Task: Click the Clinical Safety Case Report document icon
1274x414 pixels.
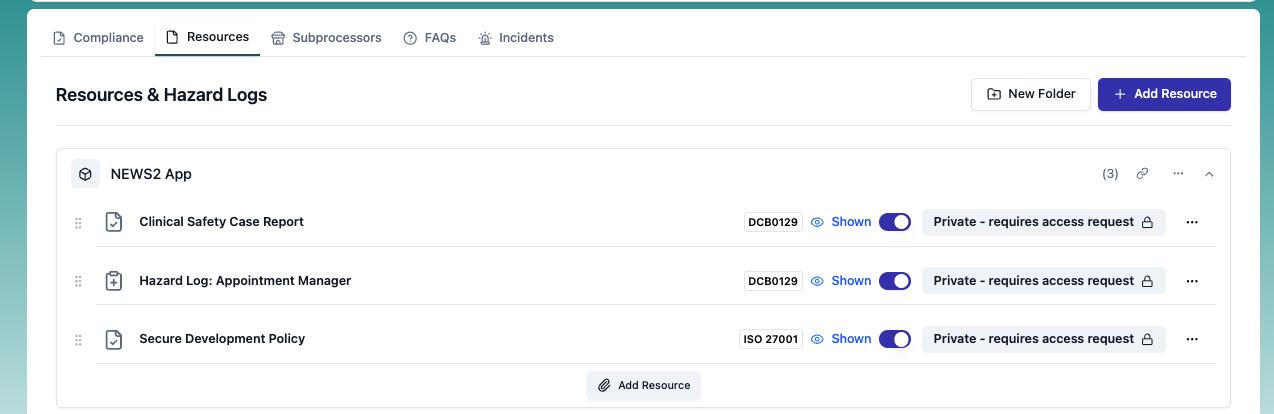Action: click(114, 222)
